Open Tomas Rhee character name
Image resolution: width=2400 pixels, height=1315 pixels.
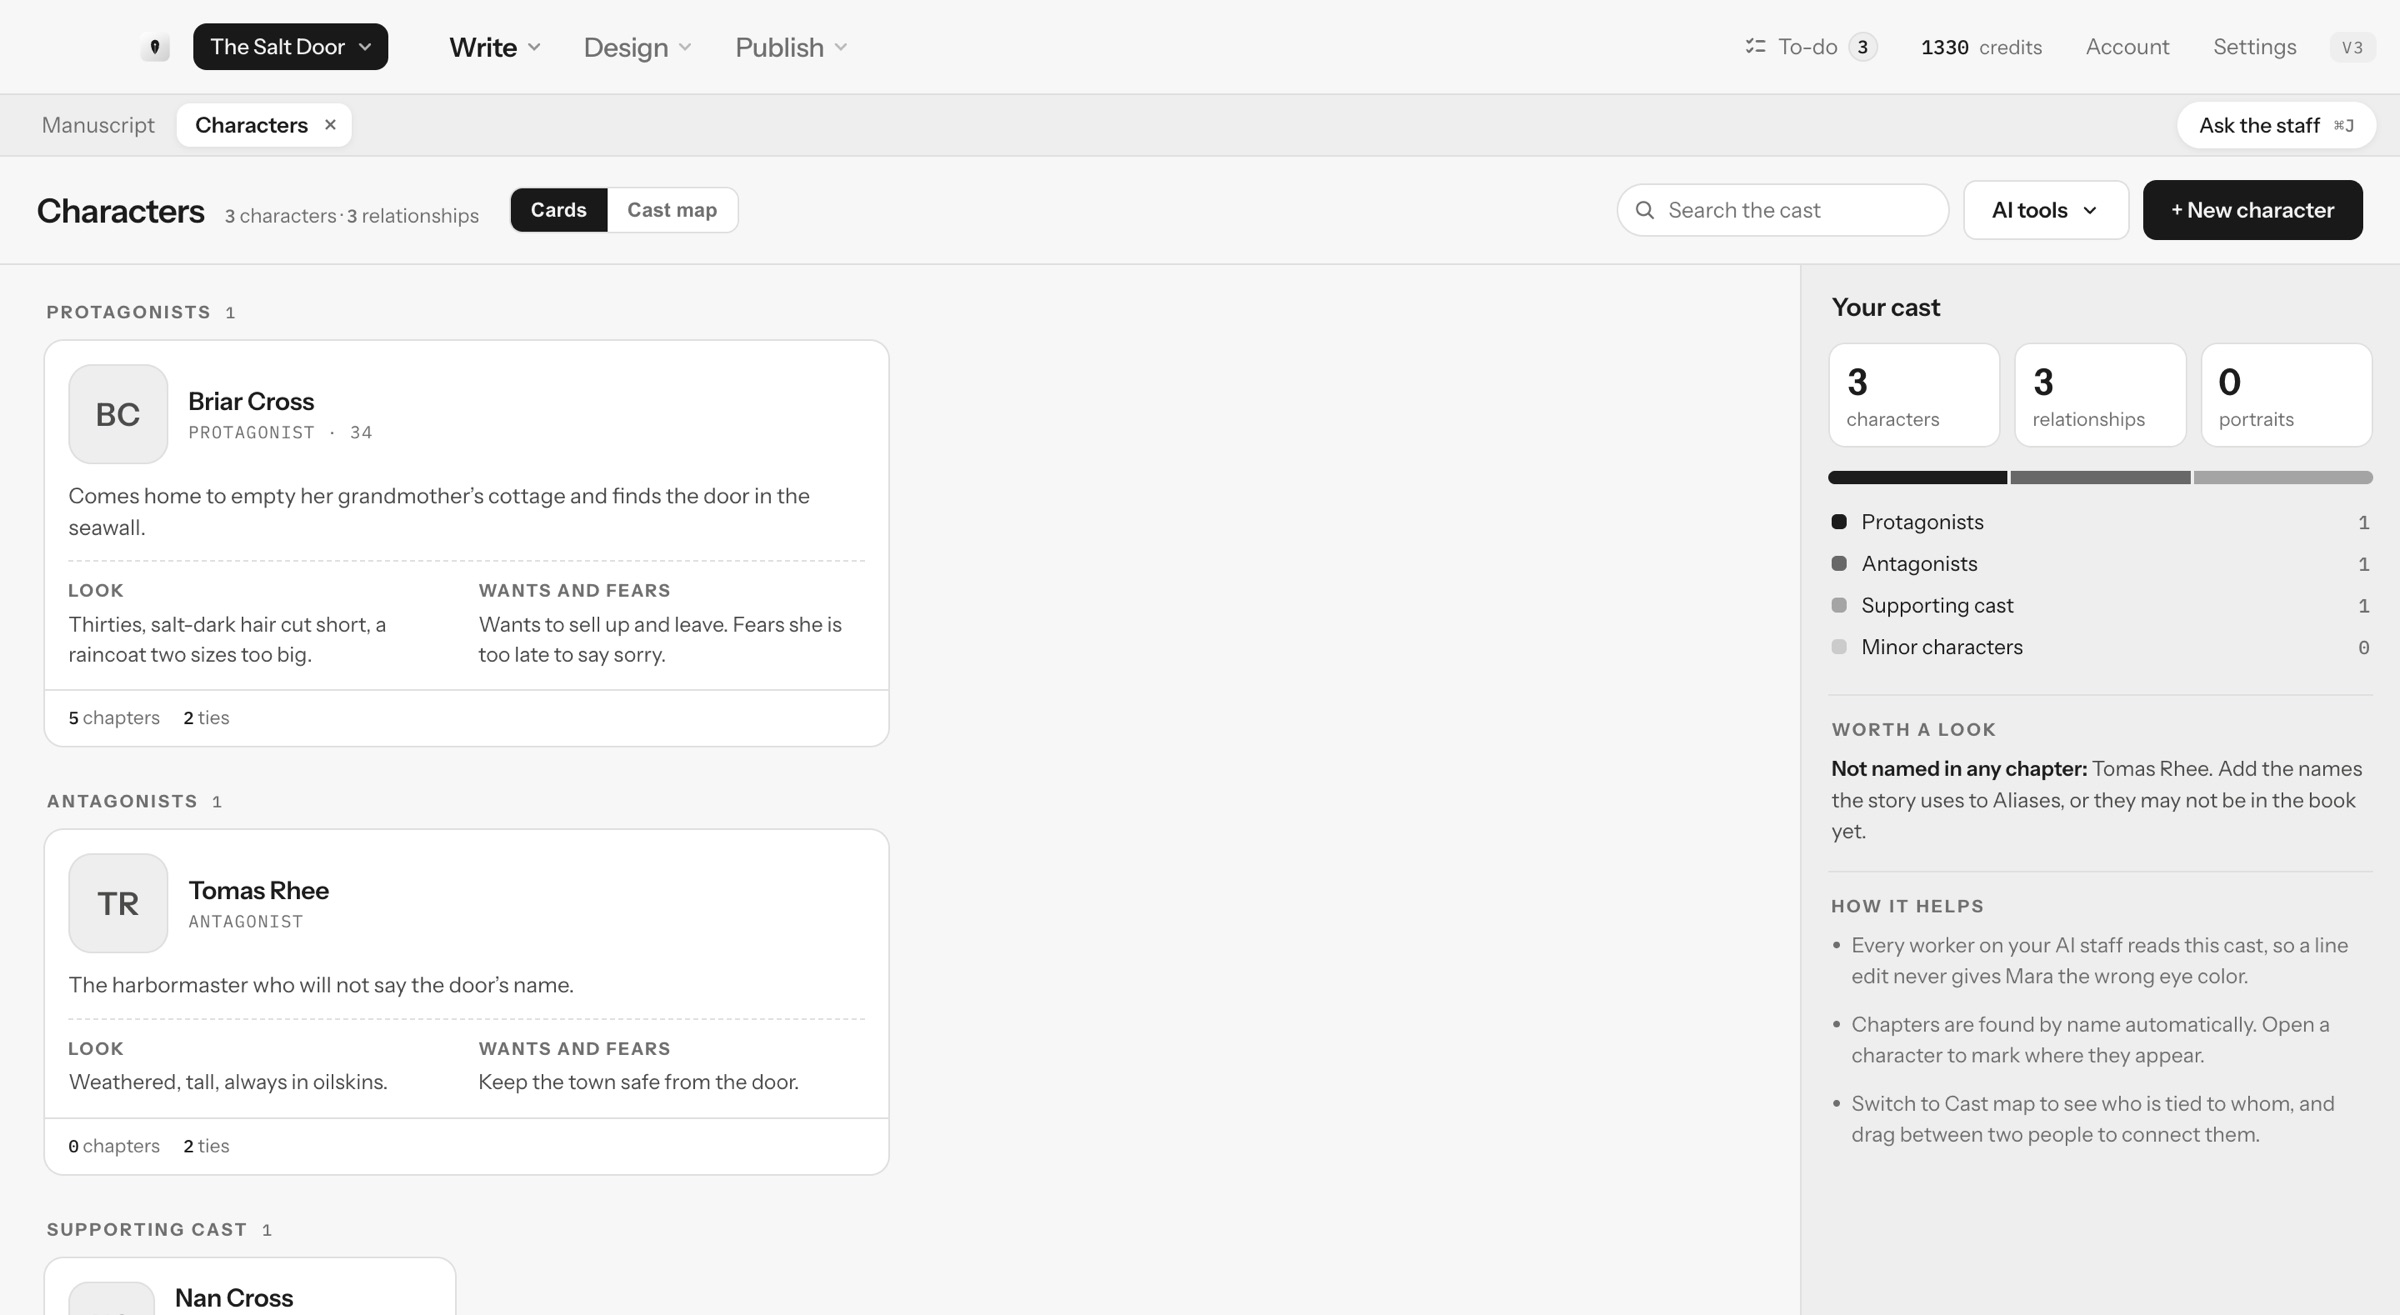pos(258,890)
